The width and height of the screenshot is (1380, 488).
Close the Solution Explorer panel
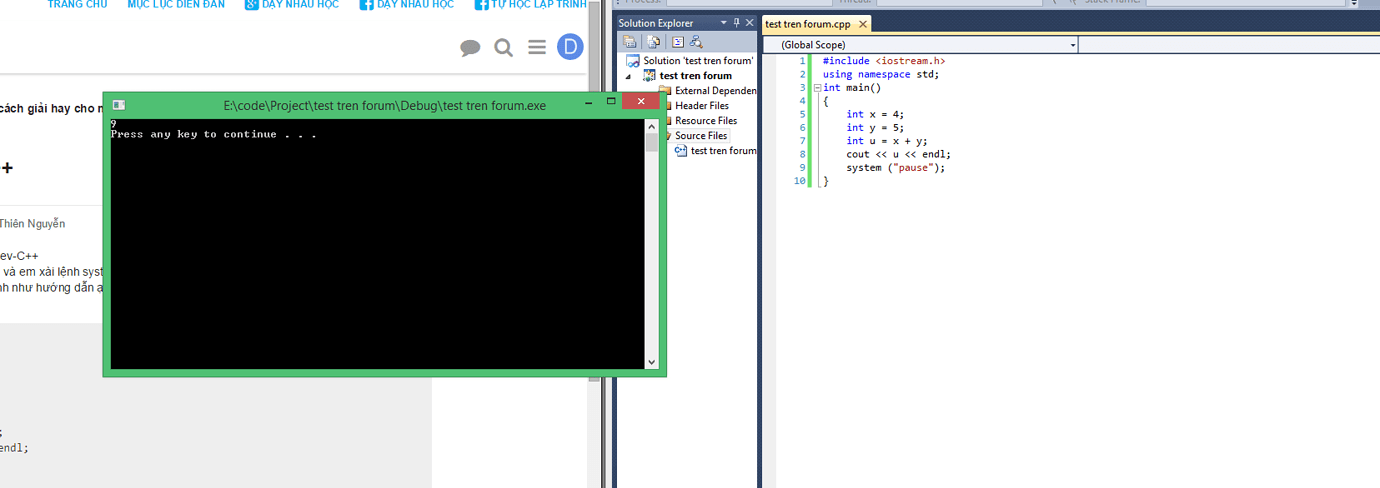click(750, 22)
